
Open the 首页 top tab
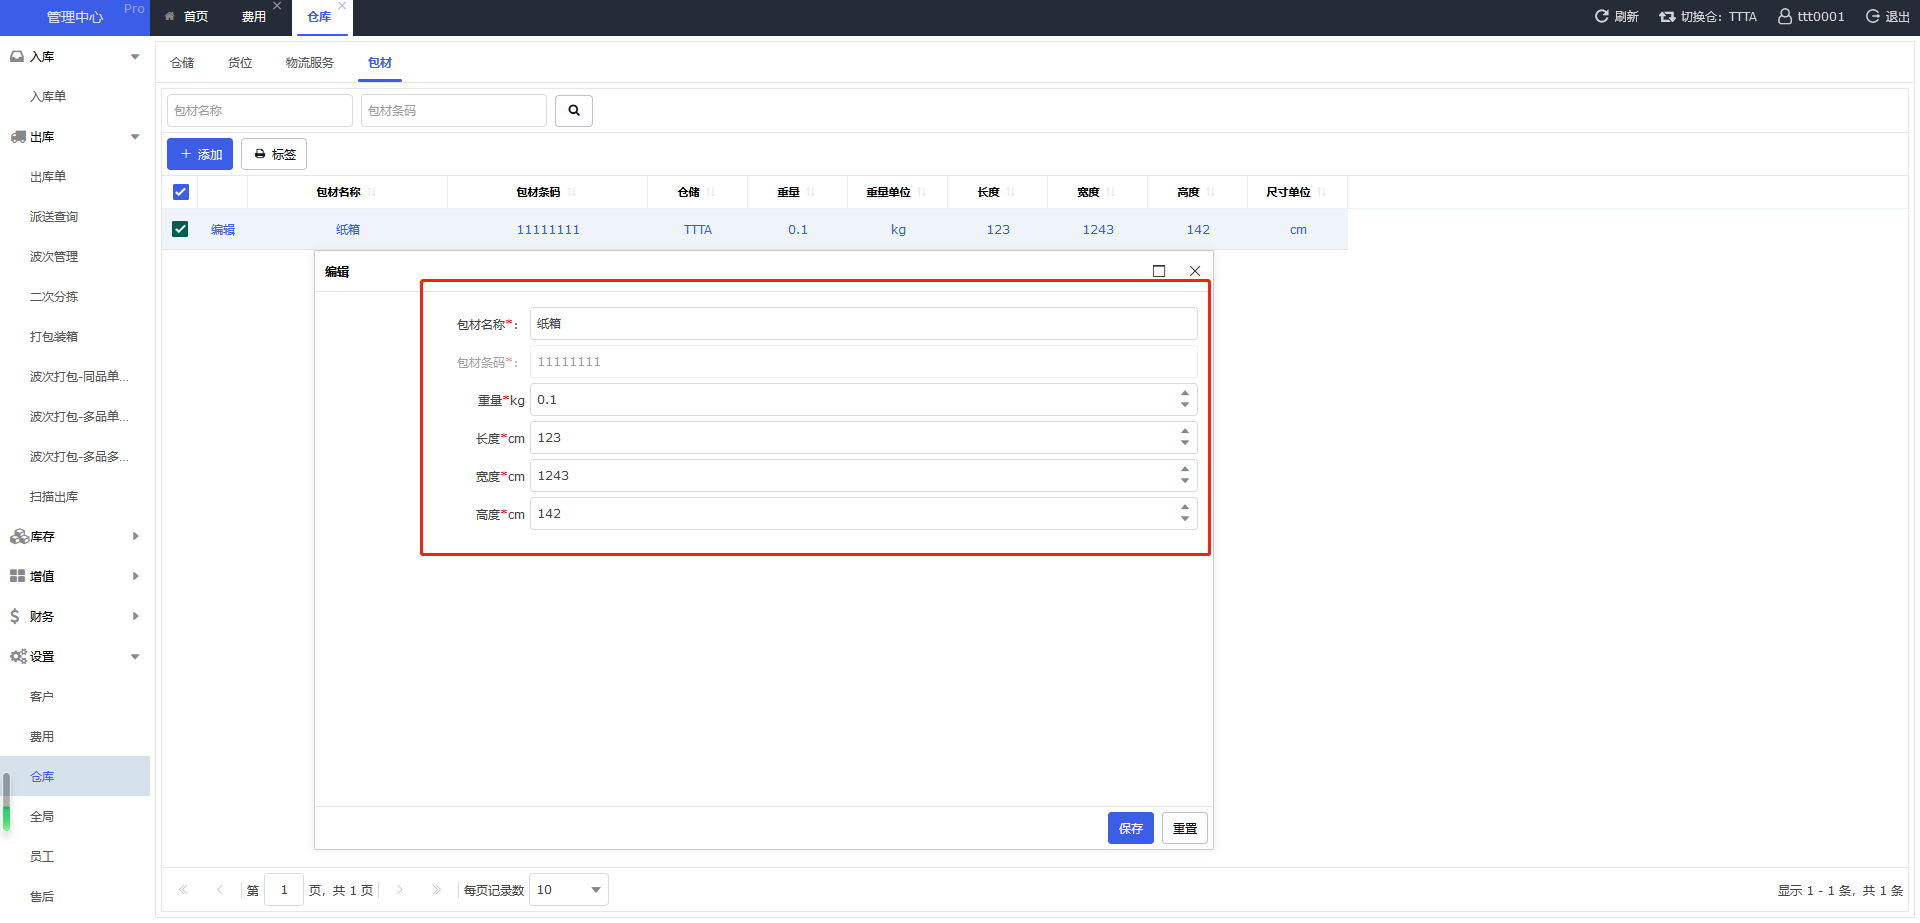(x=187, y=17)
